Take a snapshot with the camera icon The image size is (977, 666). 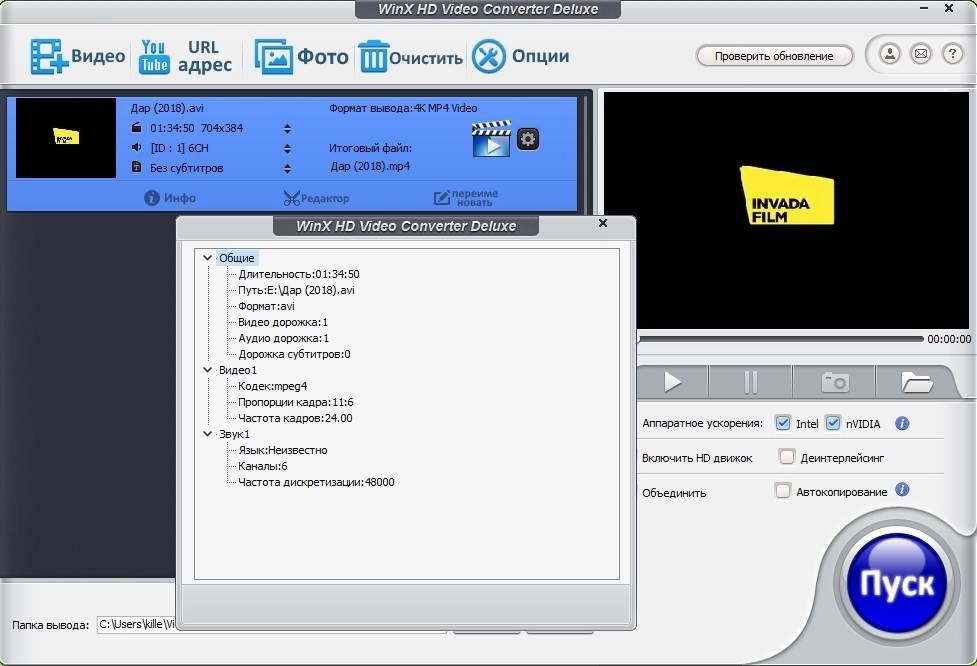(834, 381)
